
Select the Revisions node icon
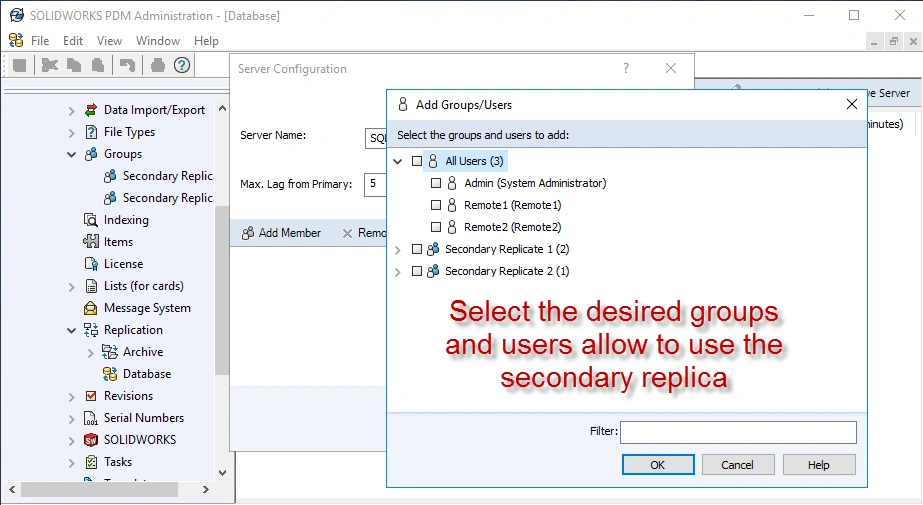91,396
